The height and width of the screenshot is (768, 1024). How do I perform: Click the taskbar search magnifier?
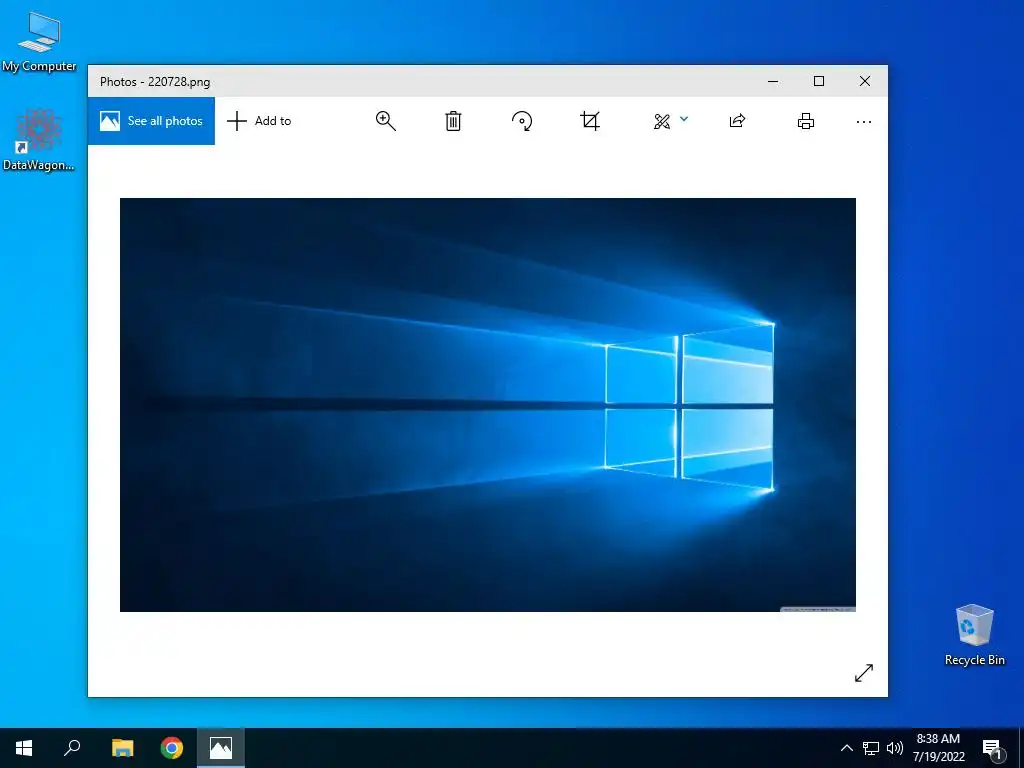point(72,748)
